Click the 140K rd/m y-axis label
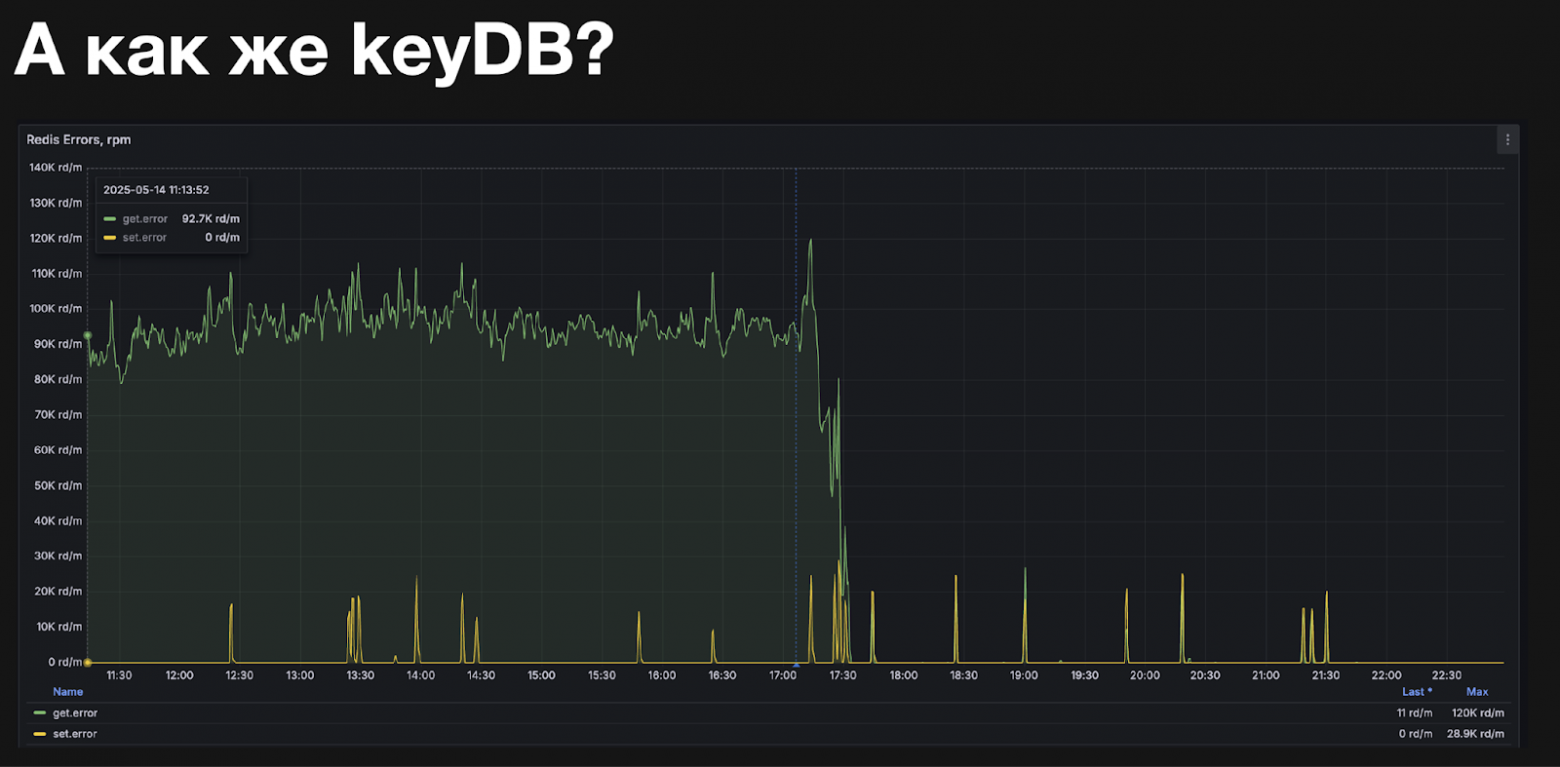The width and height of the screenshot is (1560, 767). pyautogui.click(x=56, y=167)
